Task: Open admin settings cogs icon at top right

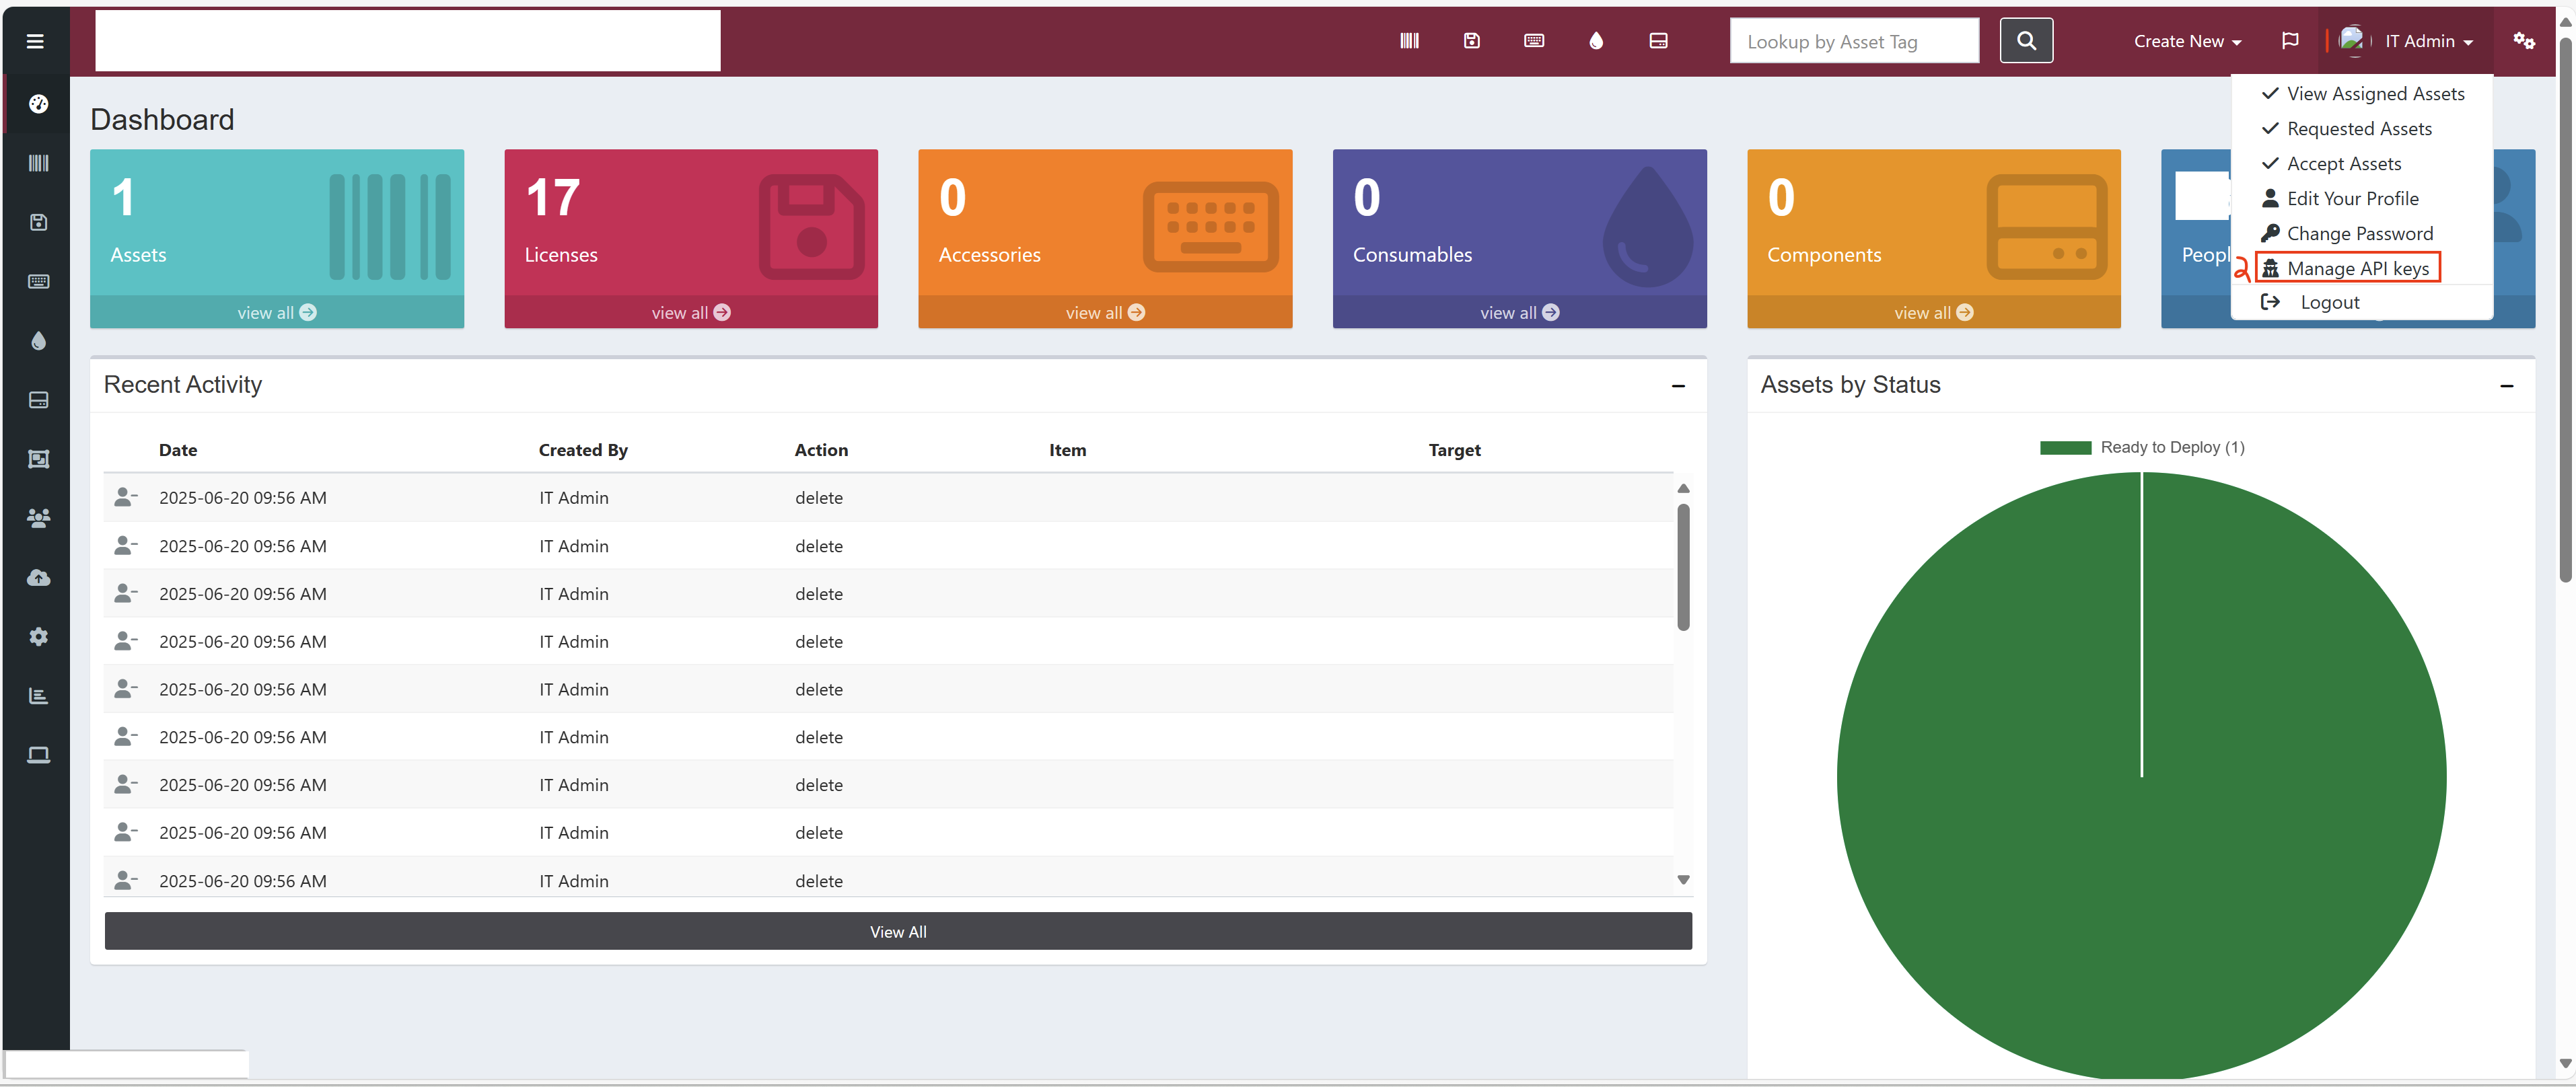Action: tap(2523, 41)
